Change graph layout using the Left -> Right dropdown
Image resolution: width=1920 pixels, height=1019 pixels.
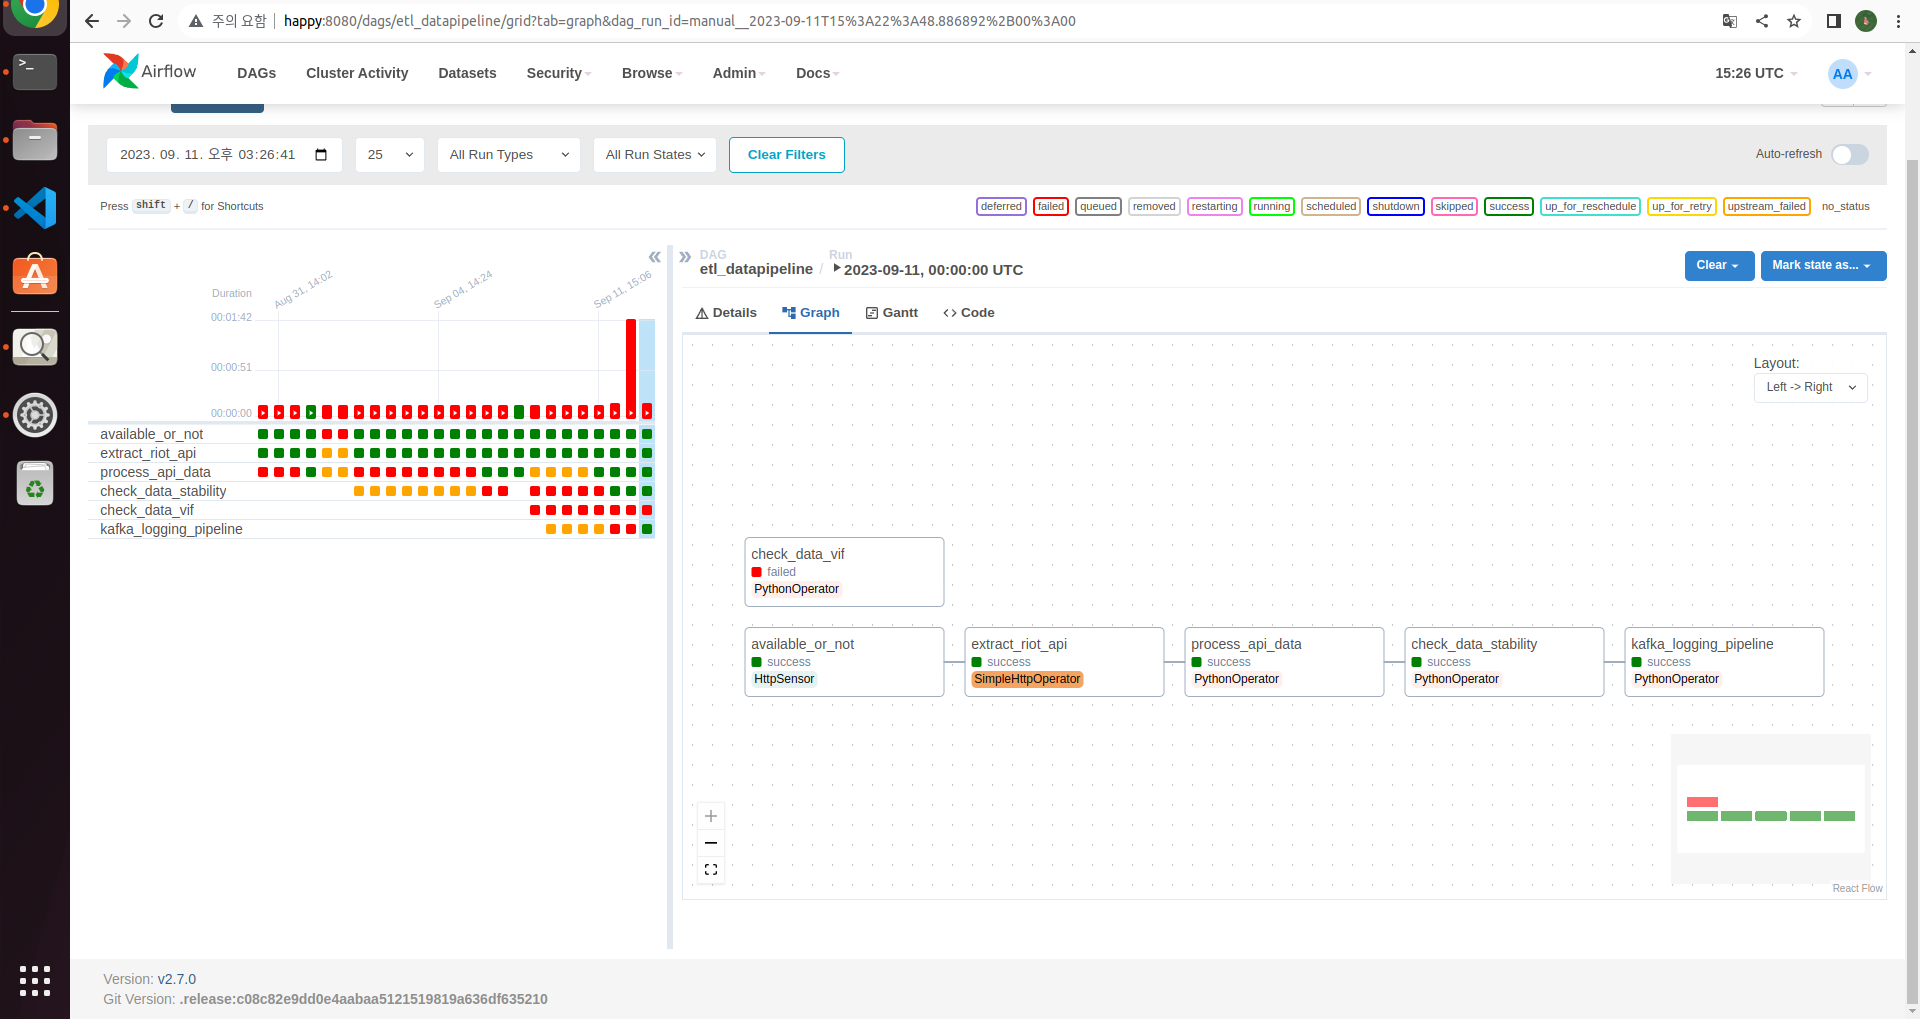point(1810,387)
